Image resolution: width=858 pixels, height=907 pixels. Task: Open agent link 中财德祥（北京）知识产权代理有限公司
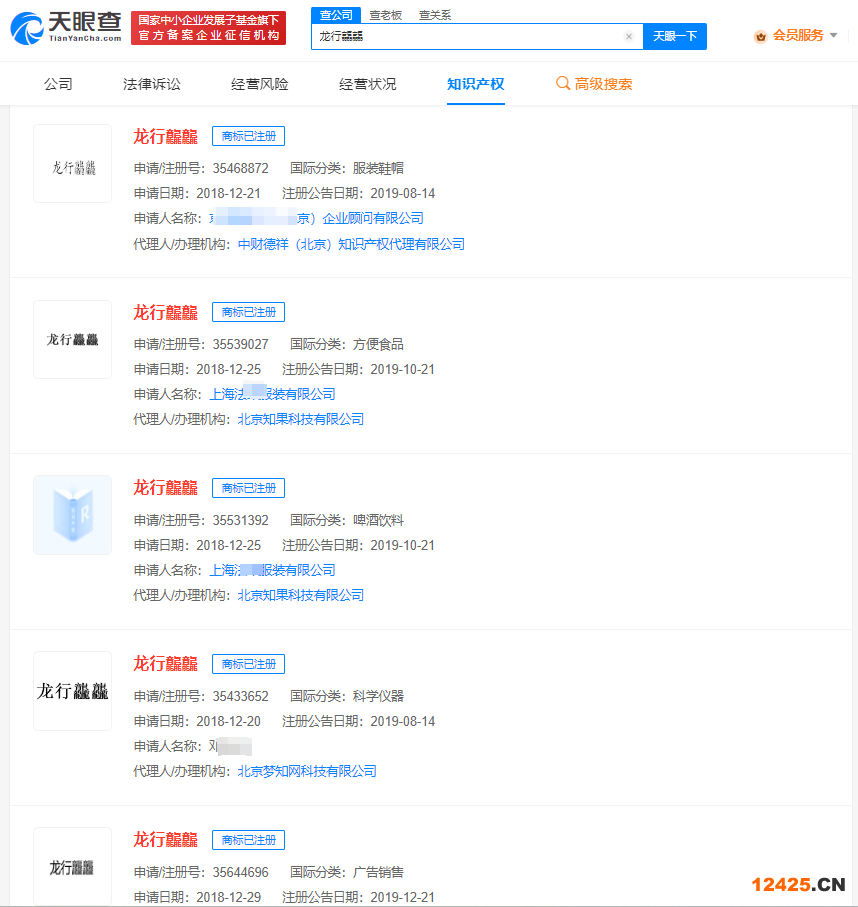(x=351, y=244)
